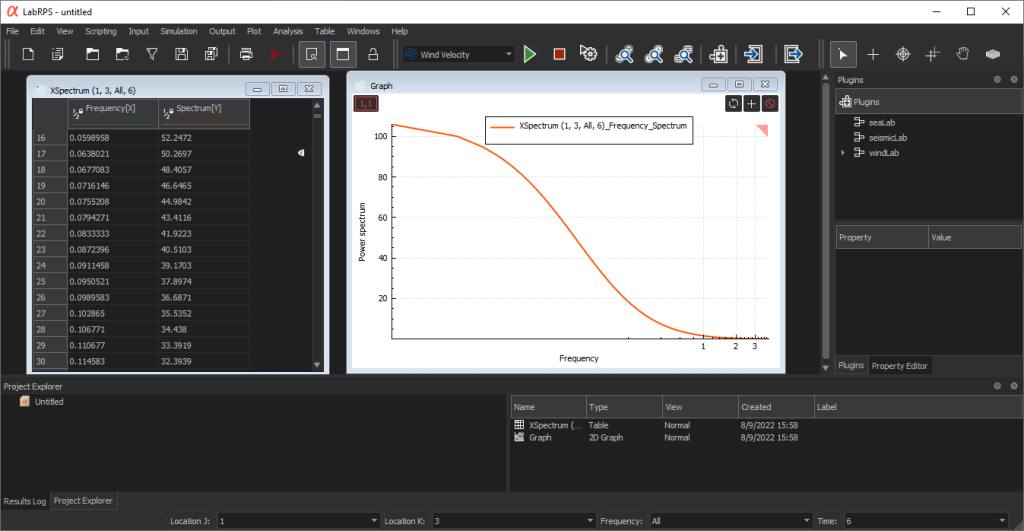Open the Wind Velocity dropdown
Image resolution: width=1024 pixels, height=531 pixels.
click(x=461, y=54)
